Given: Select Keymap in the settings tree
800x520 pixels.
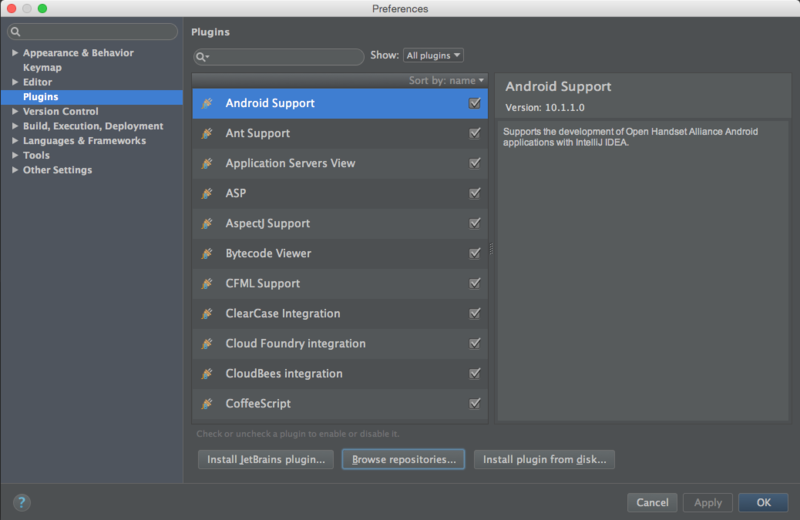Looking at the screenshot, I should 42,67.
